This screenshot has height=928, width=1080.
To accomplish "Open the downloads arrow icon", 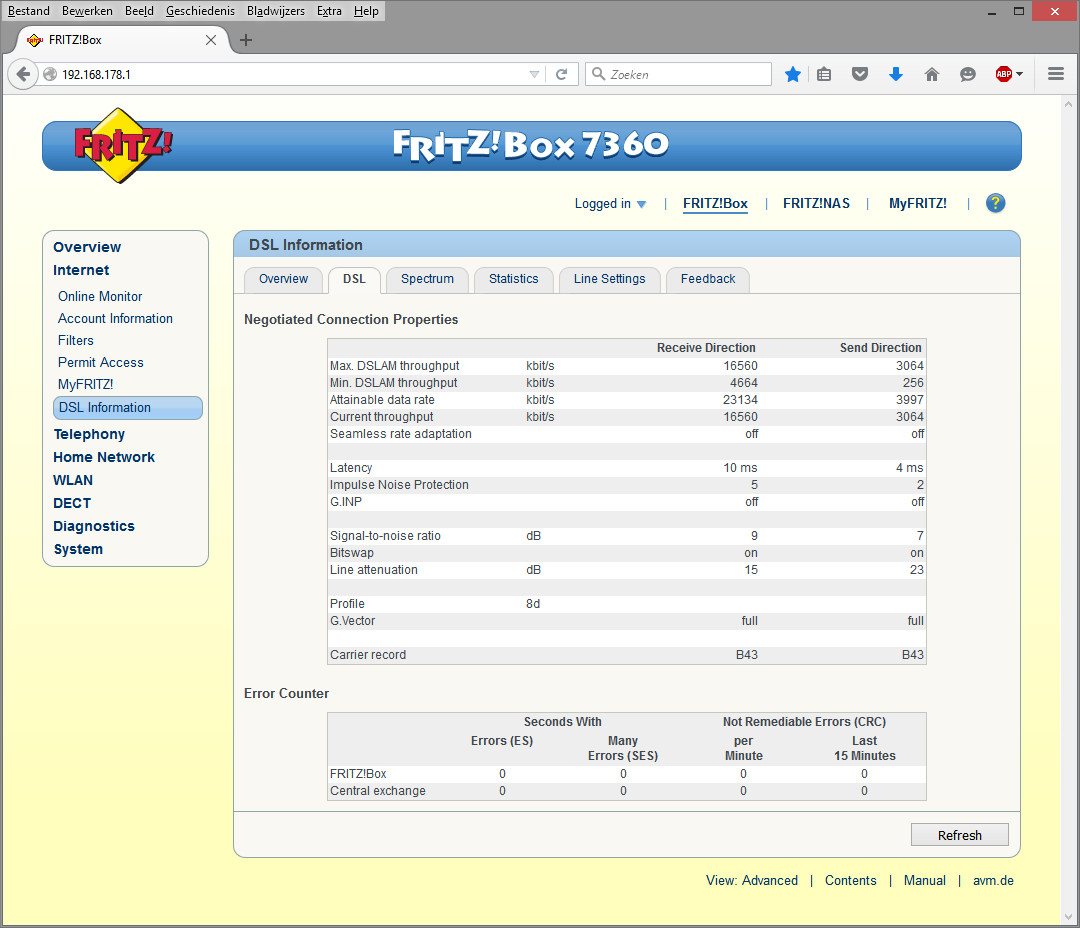I will coord(896,74).
